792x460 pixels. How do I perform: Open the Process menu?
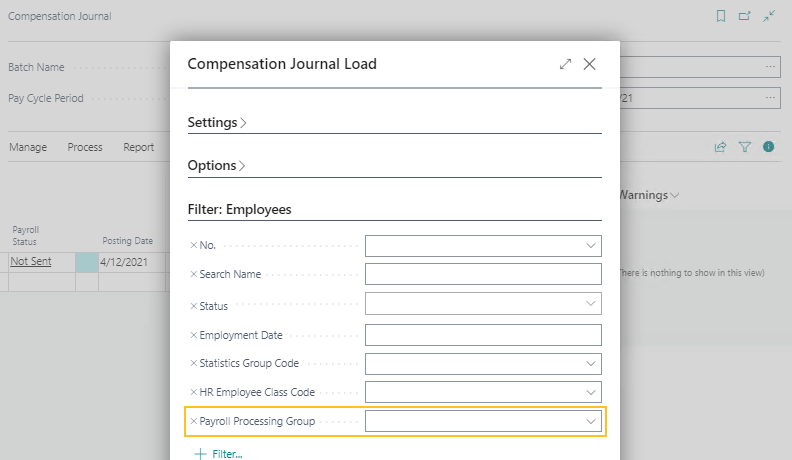pos(85,147)
